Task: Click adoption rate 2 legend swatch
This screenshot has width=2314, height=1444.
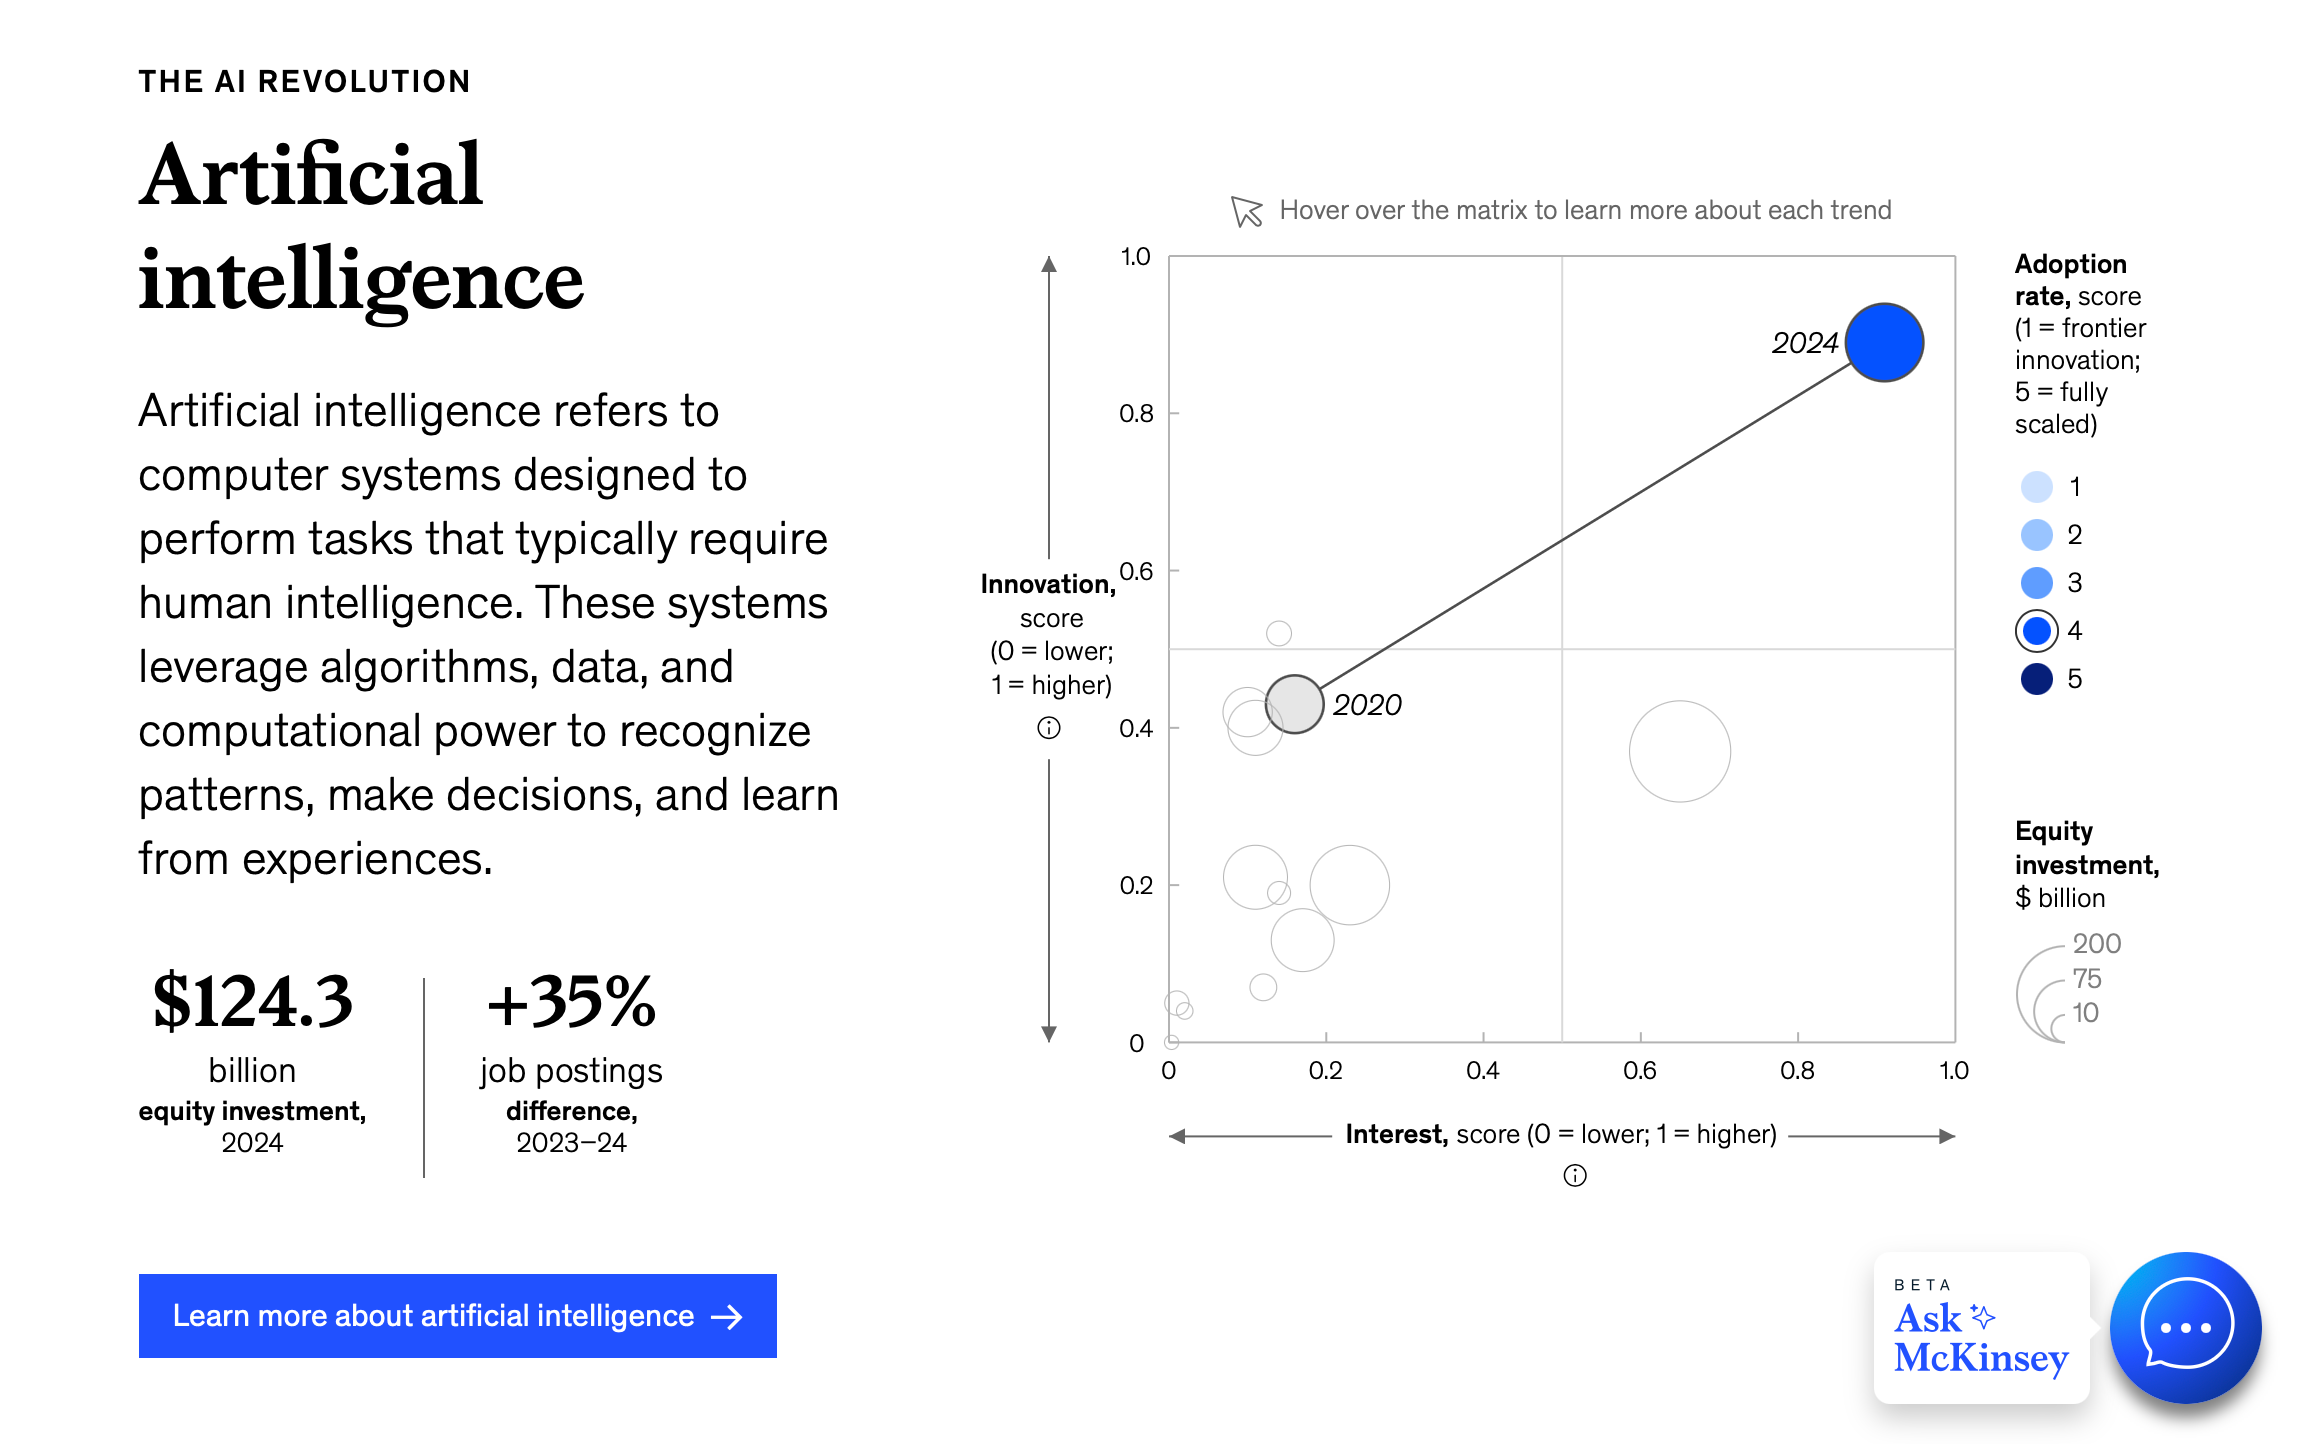Action: pos(2036,535)
